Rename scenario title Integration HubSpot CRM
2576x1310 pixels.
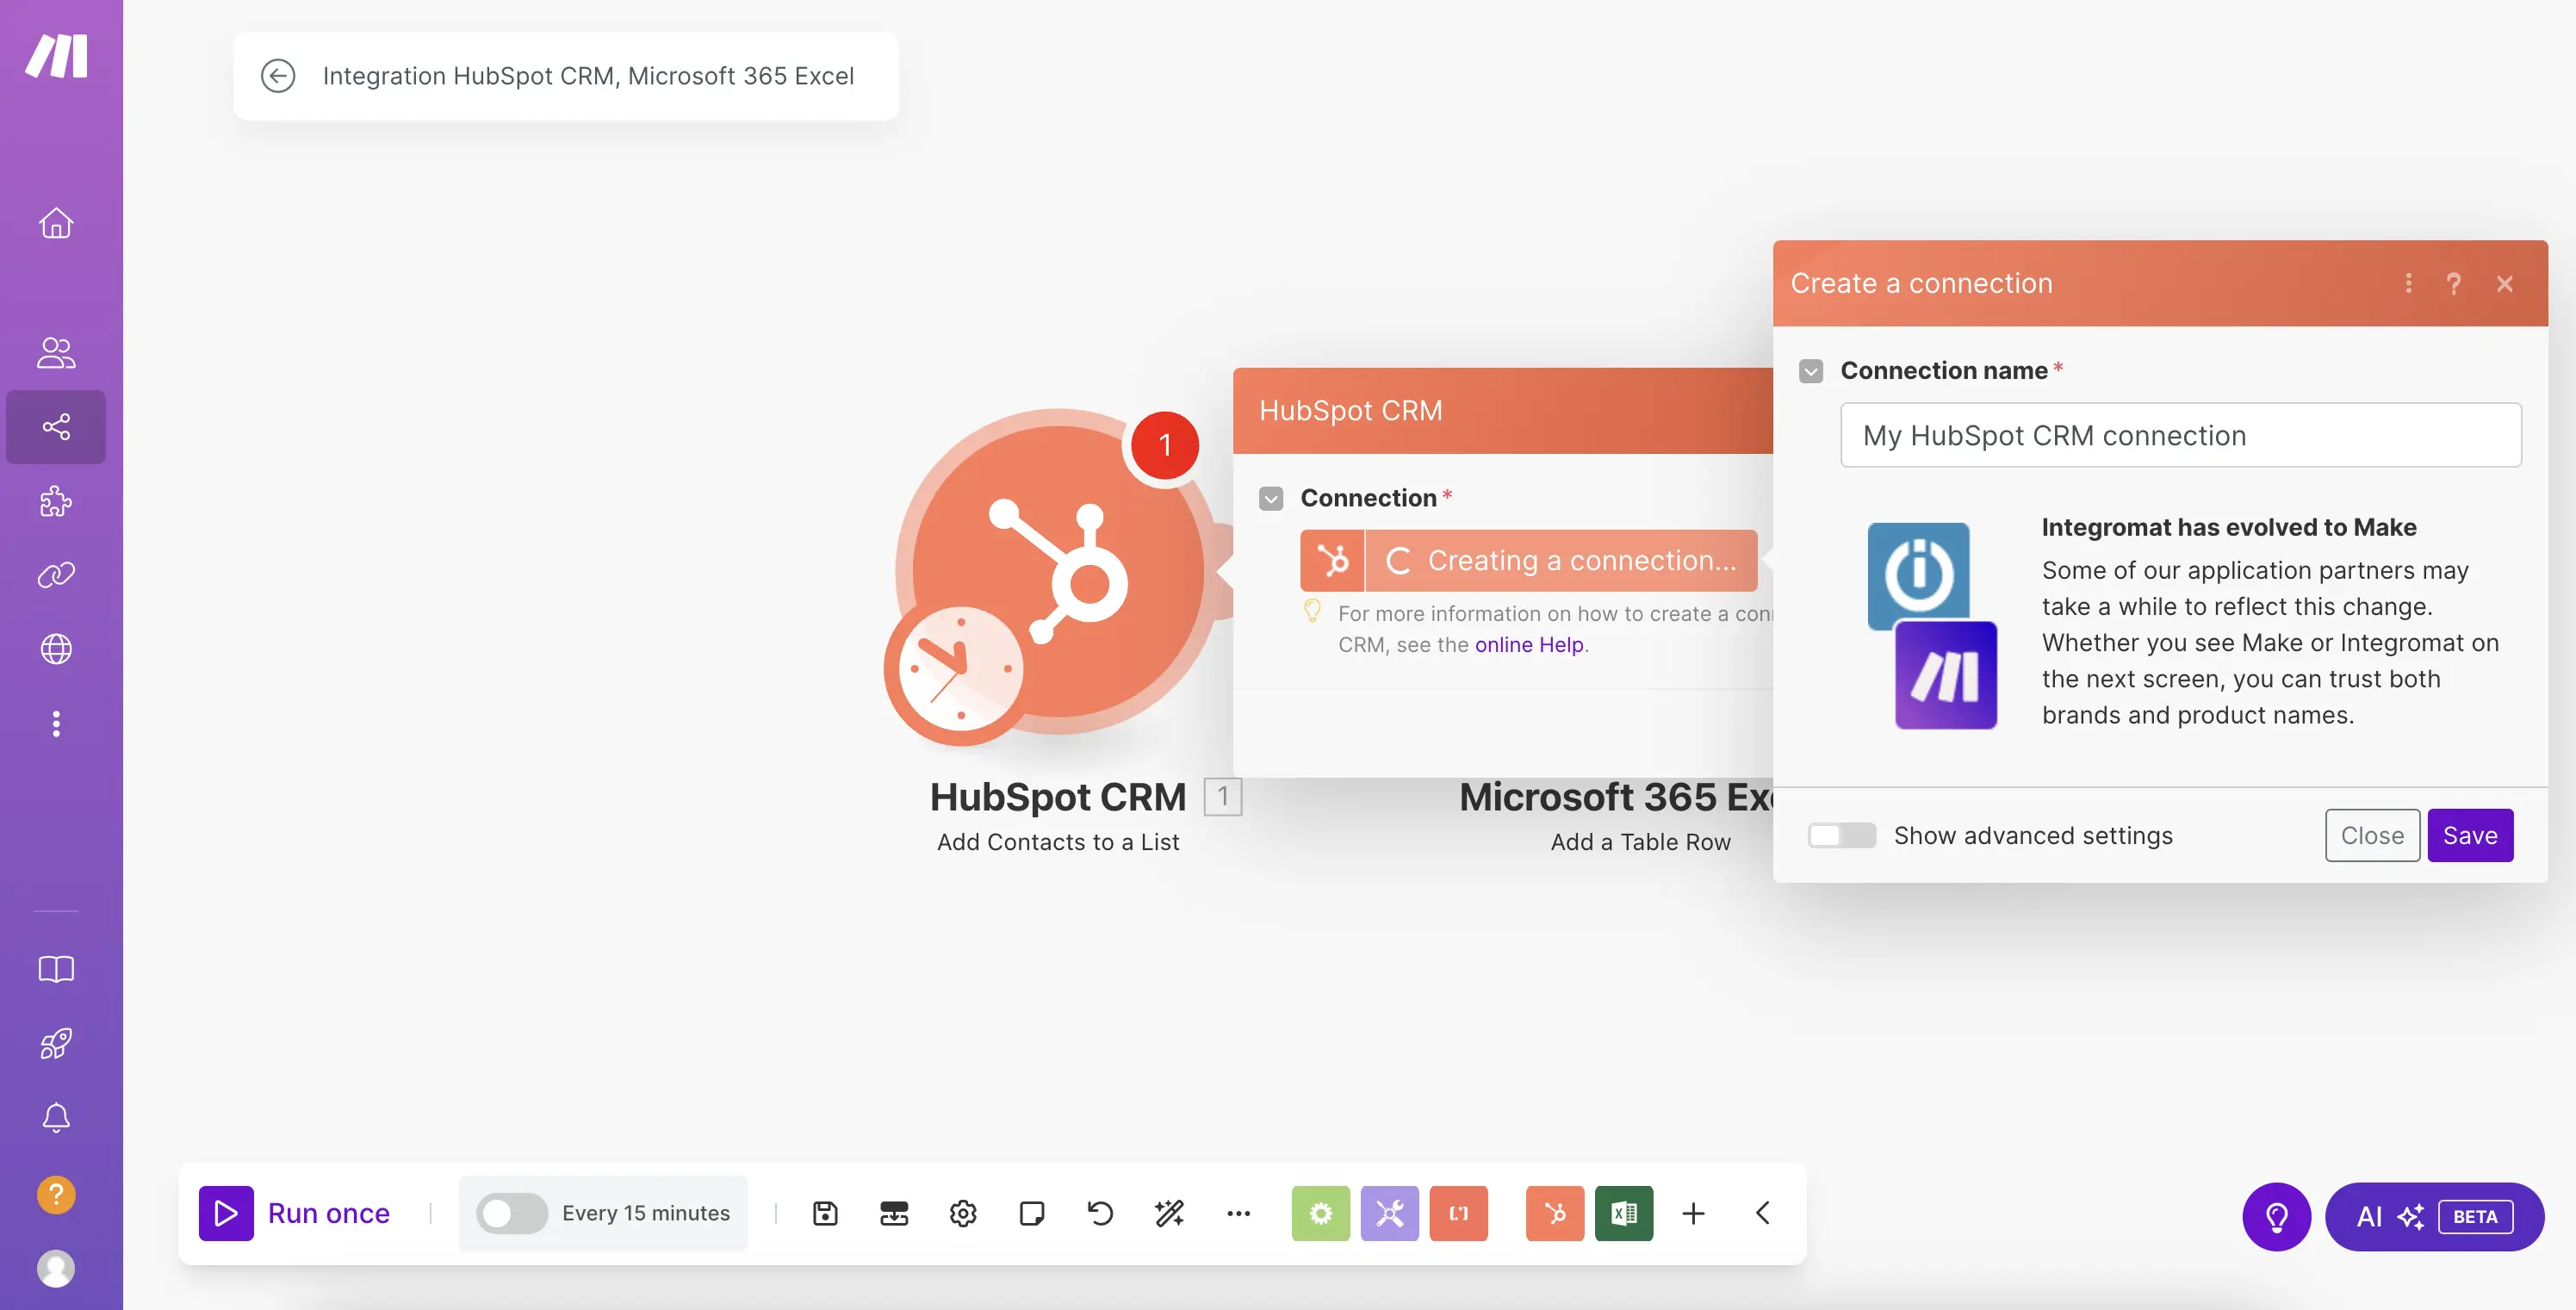(x=588, y=76)
